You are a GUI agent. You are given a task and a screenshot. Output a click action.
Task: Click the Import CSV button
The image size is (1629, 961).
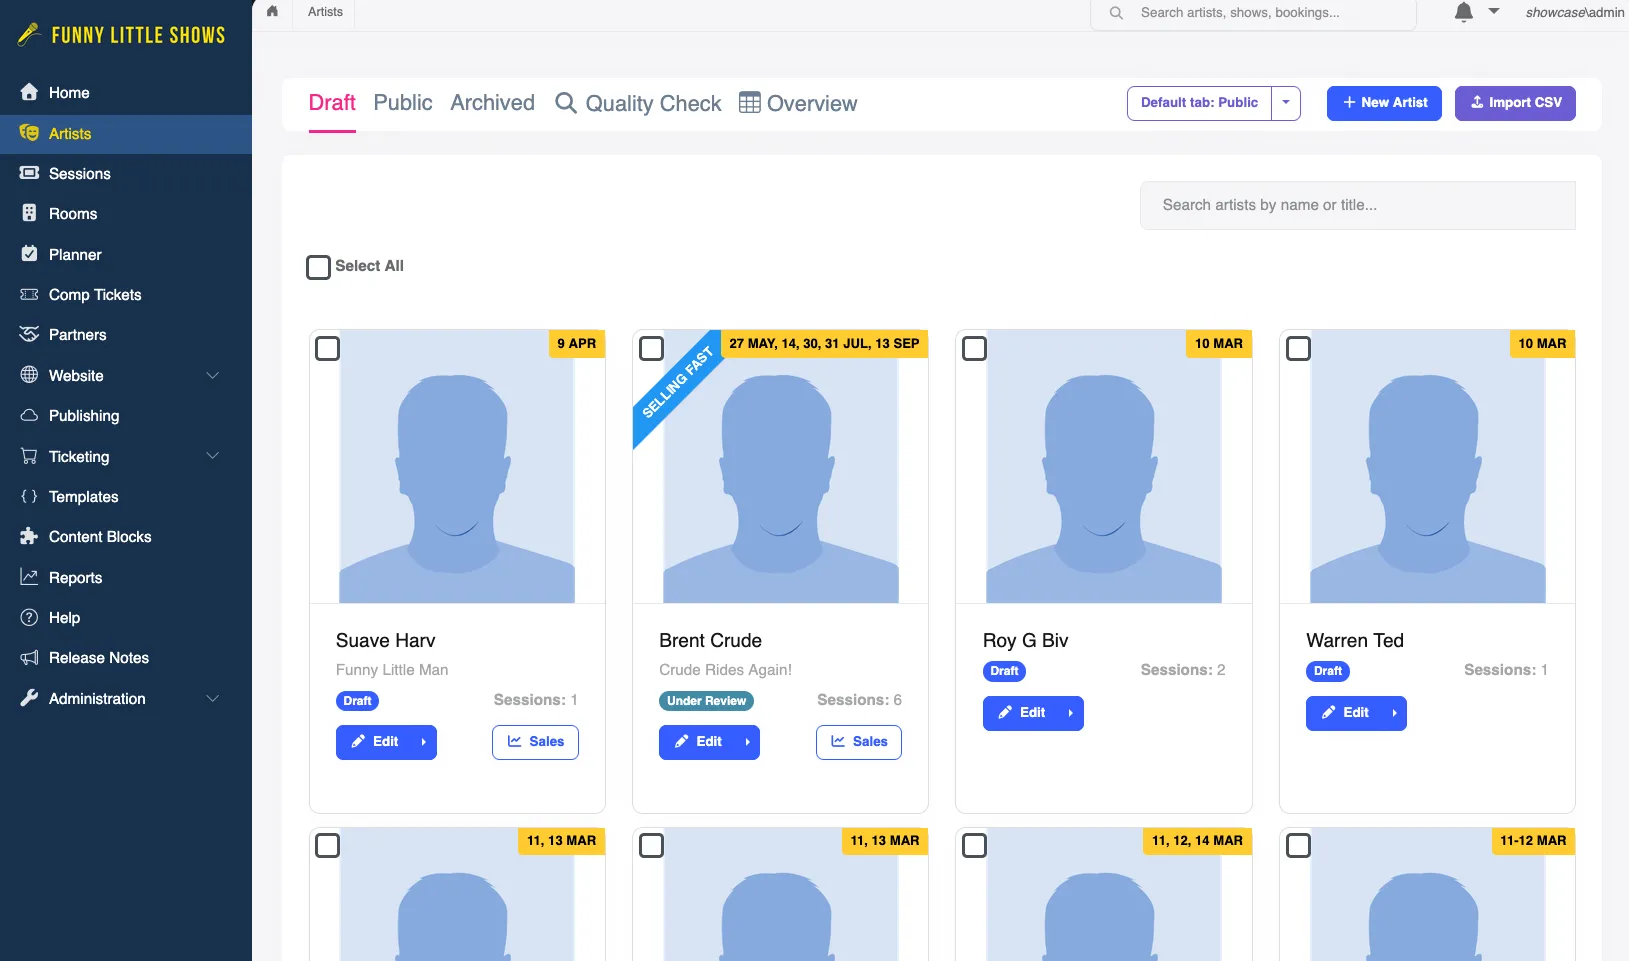1515,103
